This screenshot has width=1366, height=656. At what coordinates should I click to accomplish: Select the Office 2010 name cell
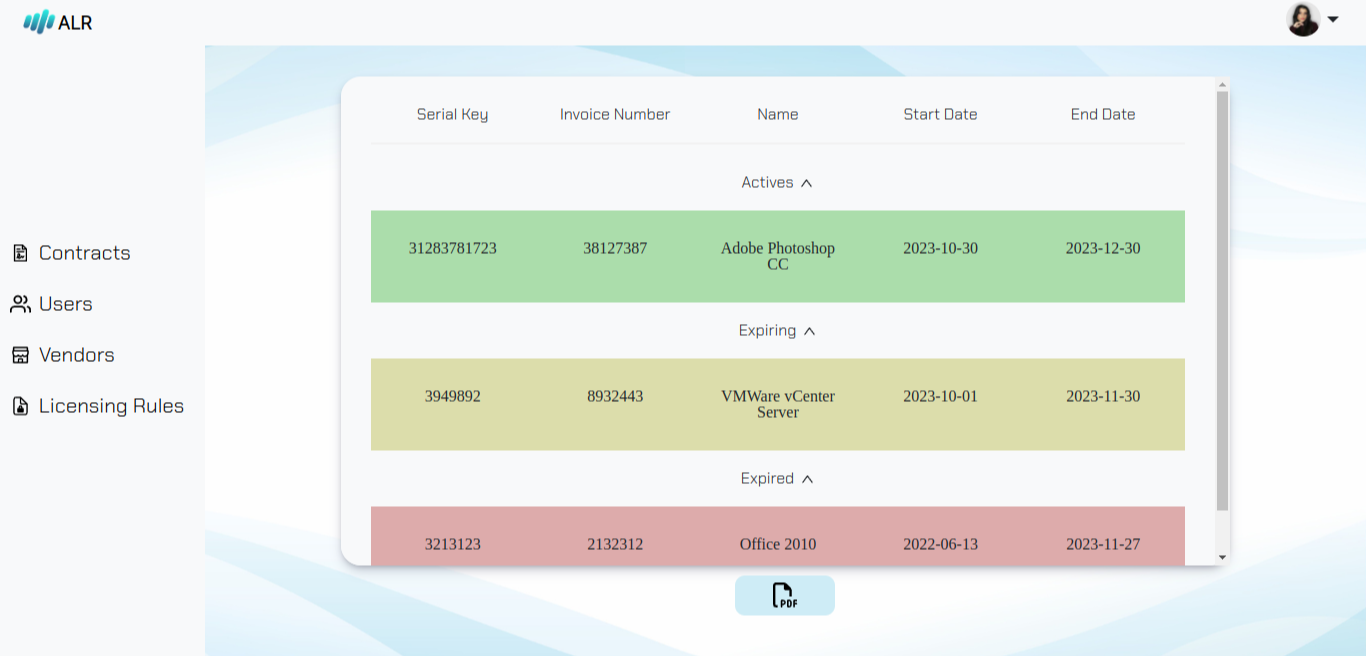(x=778, y=544)
